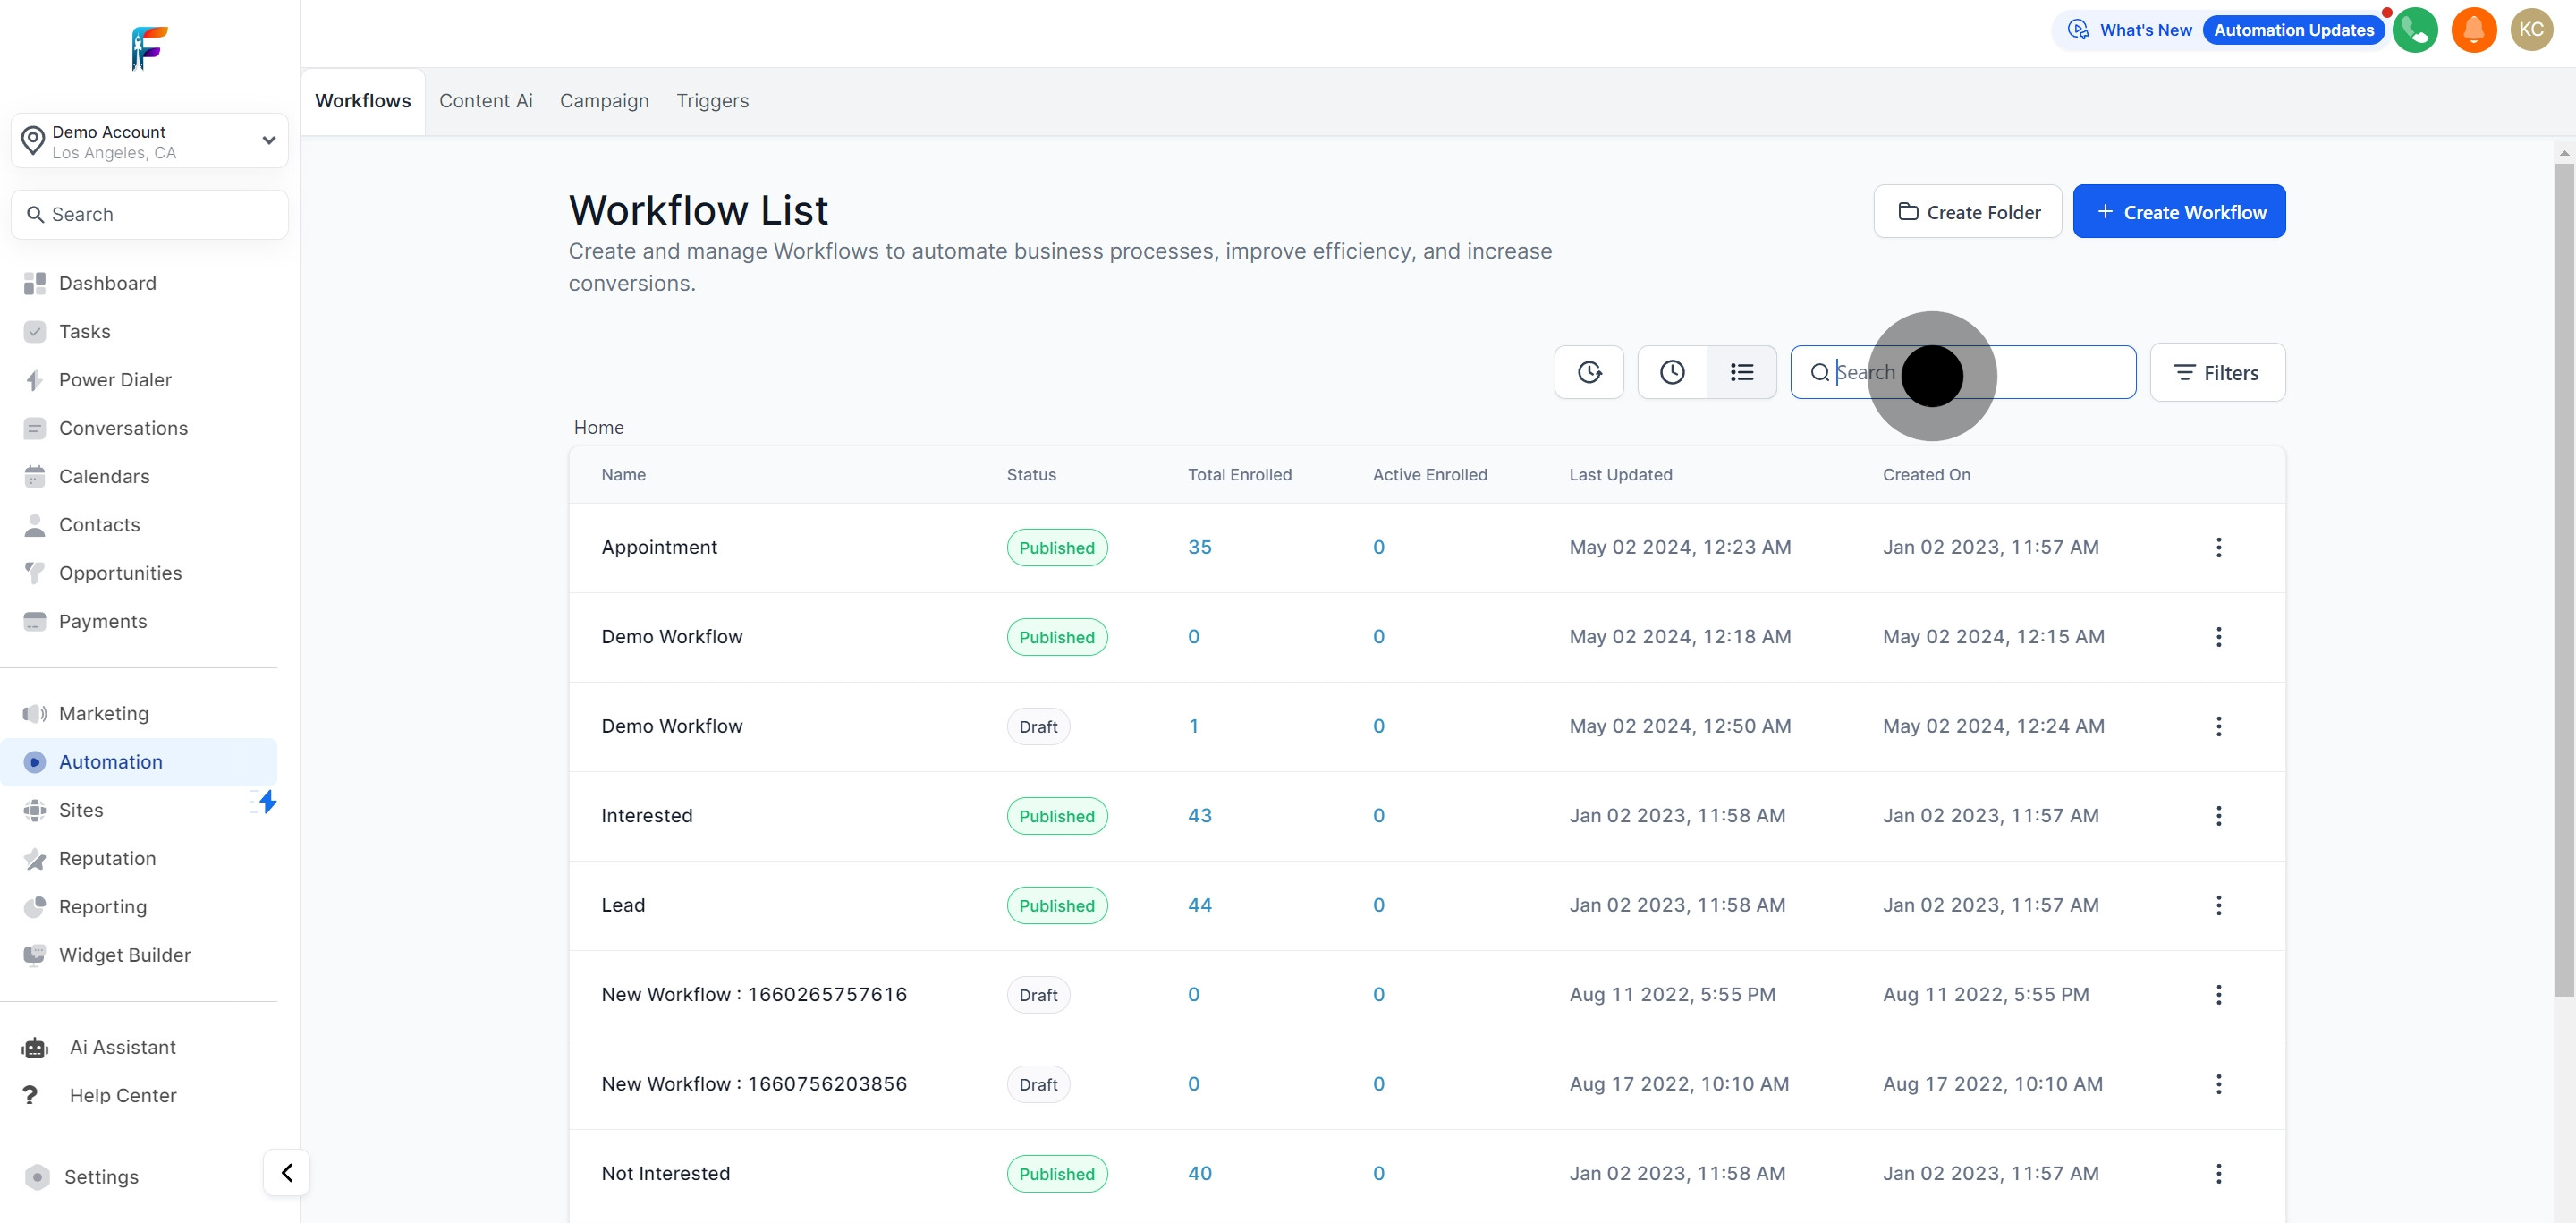Click total enrolled count 40
This screenshot has height=1223, width=2576.
click(1199, 1174)
